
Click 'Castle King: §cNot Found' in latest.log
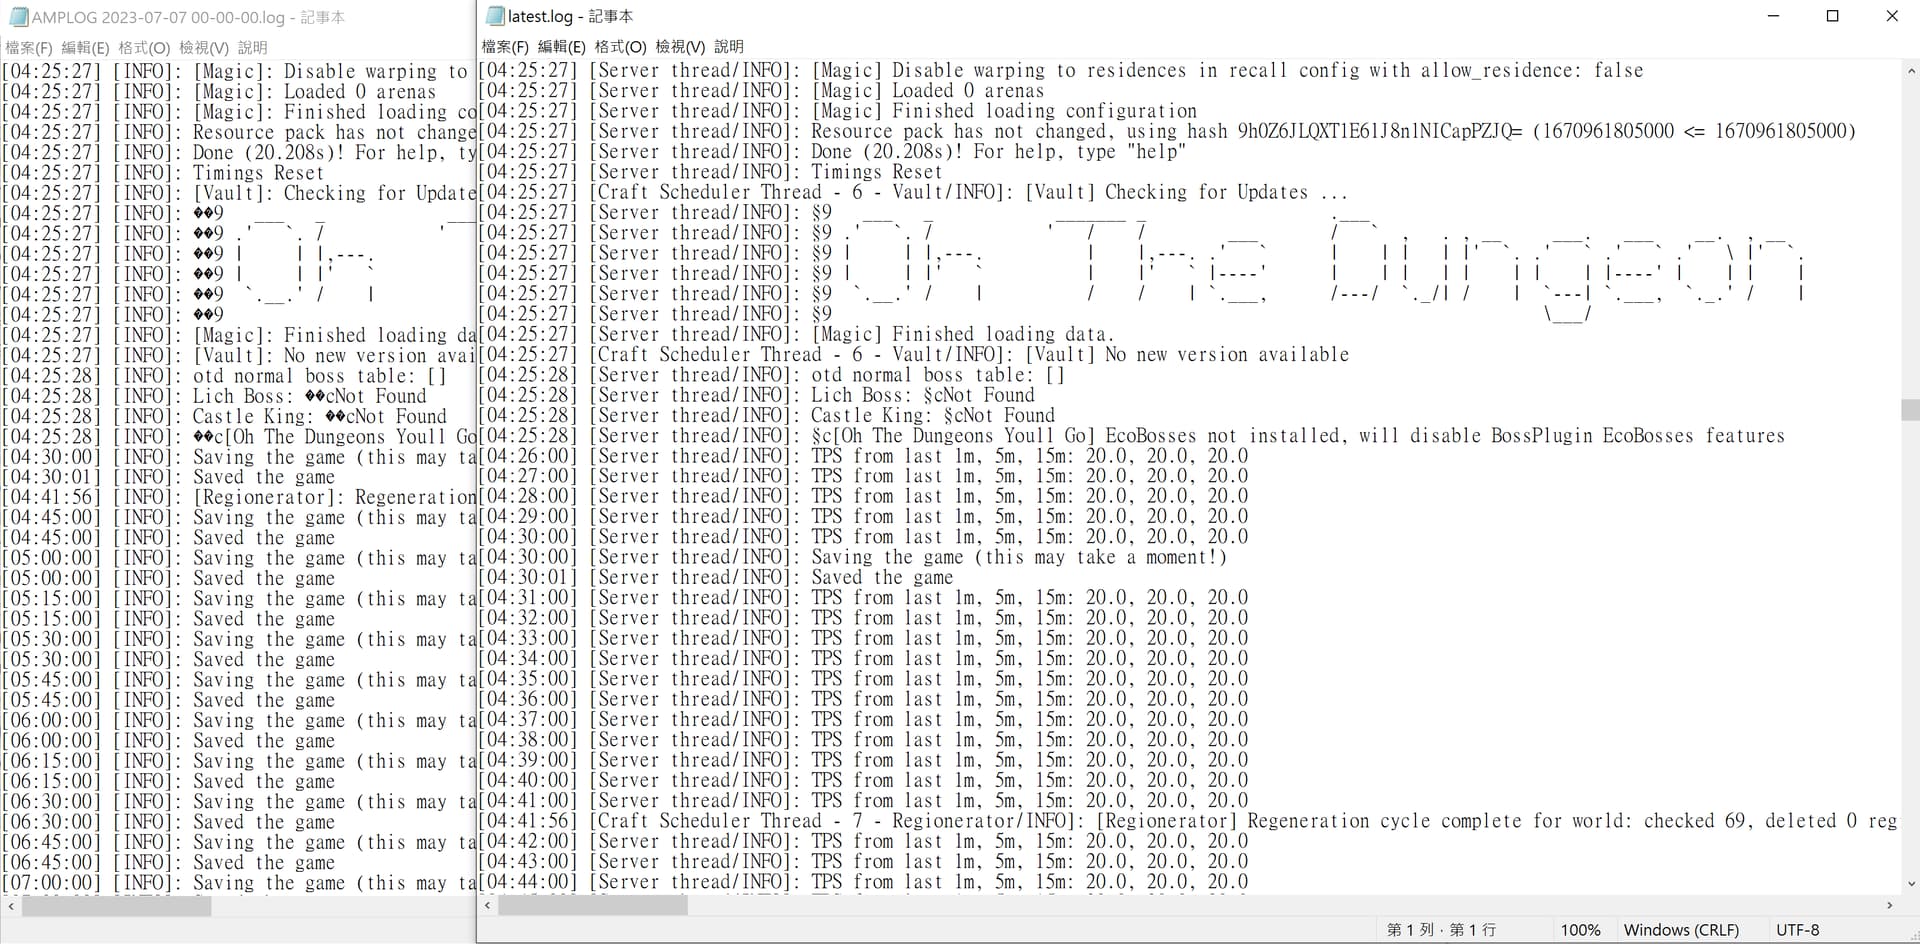(x=766, y=415)
